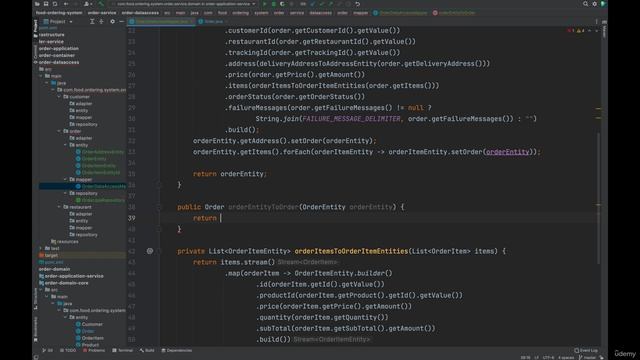Toggle the Structure tool window stripe button
Image resolution: width=640 pixels, height=360 pixels.
pos(36,299)
